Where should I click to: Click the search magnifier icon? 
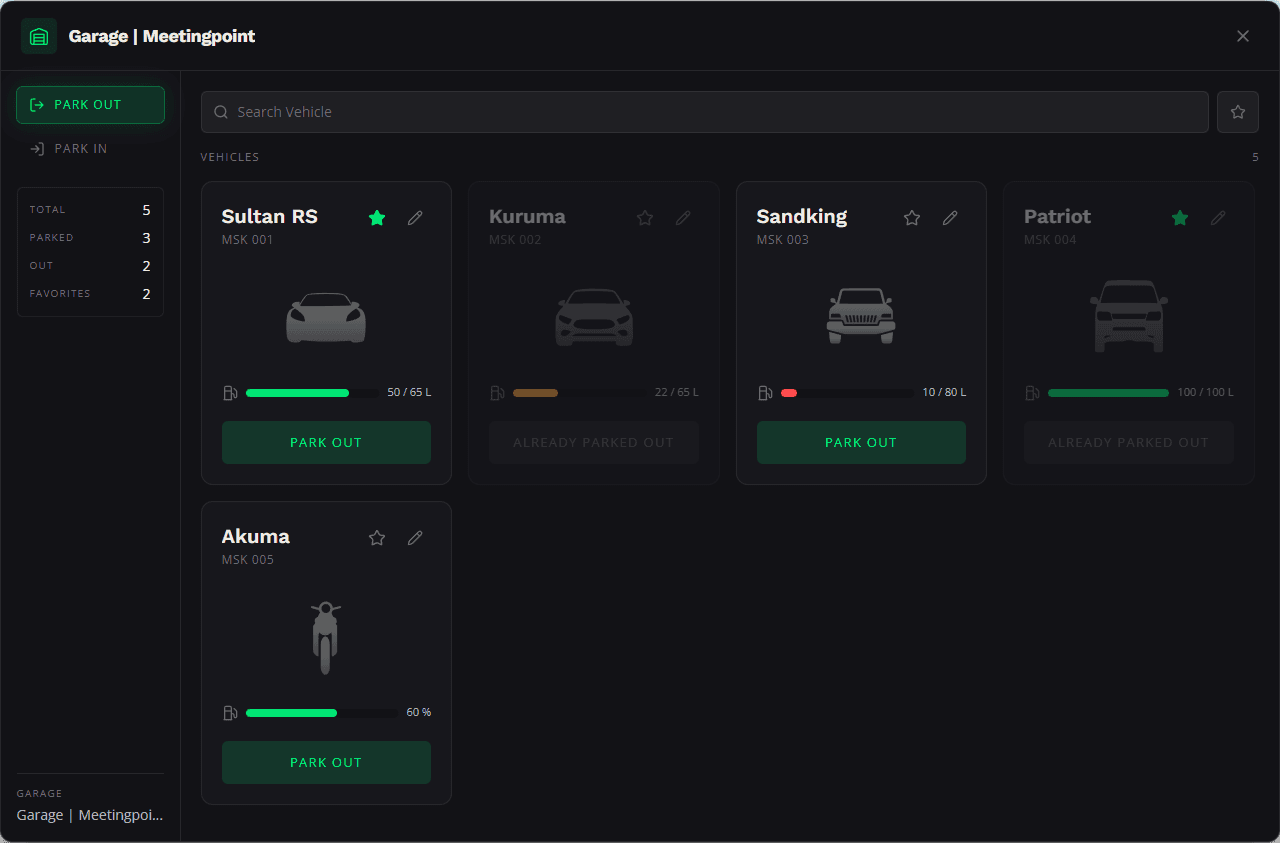(x=221, y=112)
